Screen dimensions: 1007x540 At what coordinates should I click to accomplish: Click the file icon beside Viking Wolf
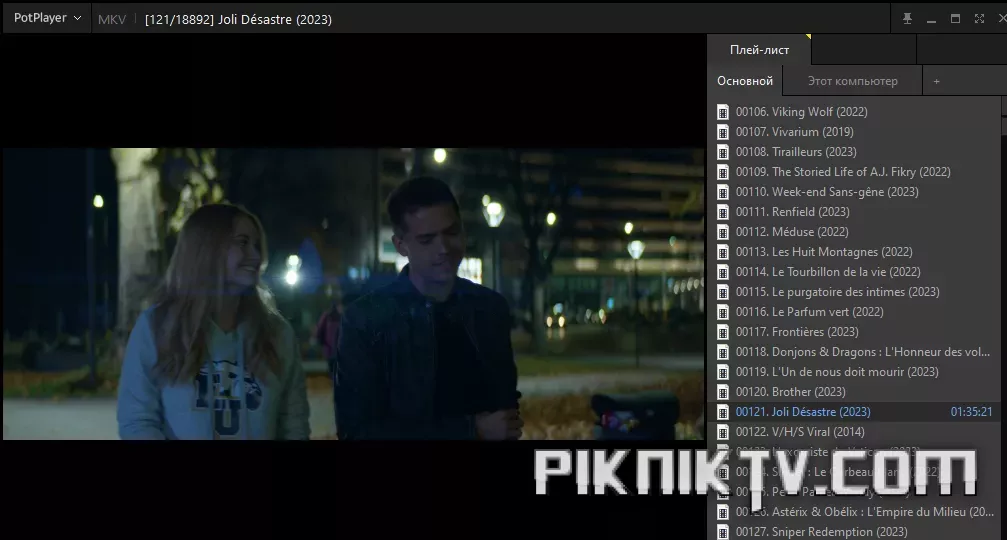pos(722,112)
